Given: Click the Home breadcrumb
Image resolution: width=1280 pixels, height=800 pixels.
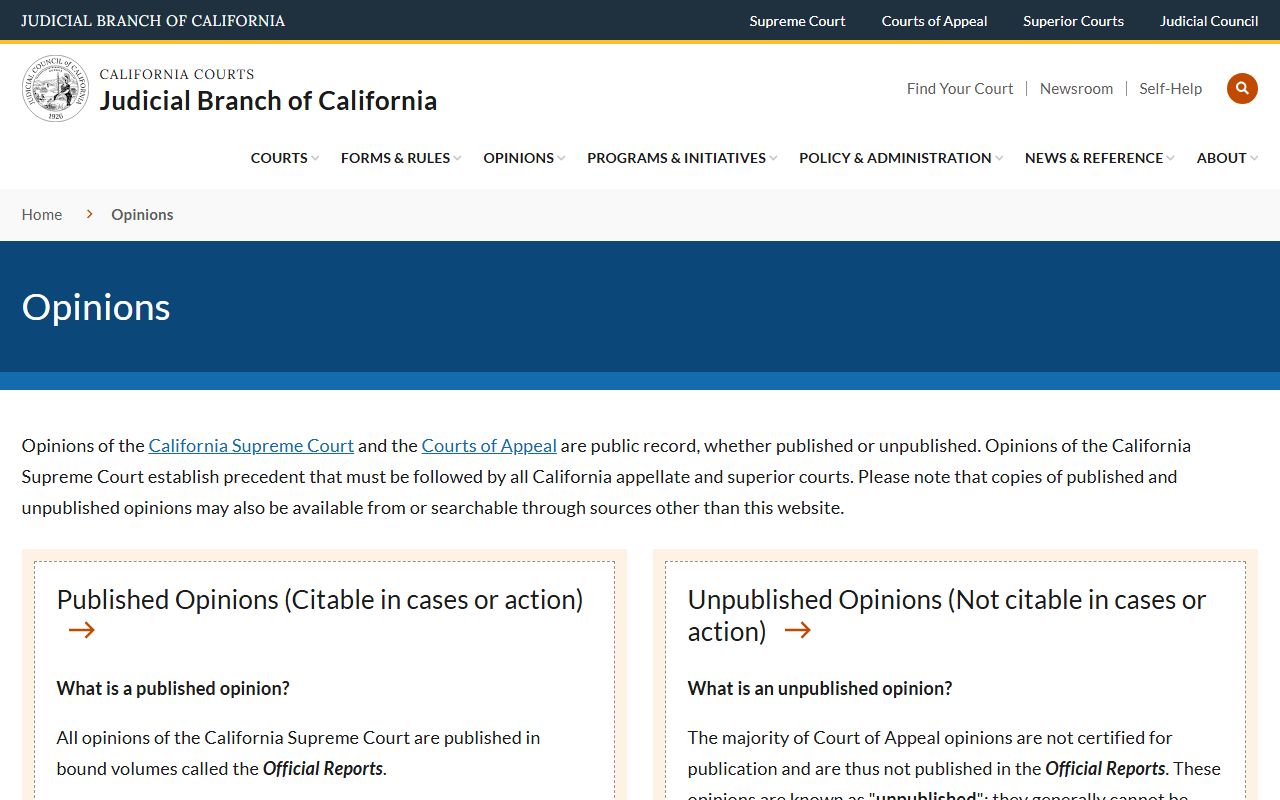Looking at the screenshot, I should [x=42, y=214].
